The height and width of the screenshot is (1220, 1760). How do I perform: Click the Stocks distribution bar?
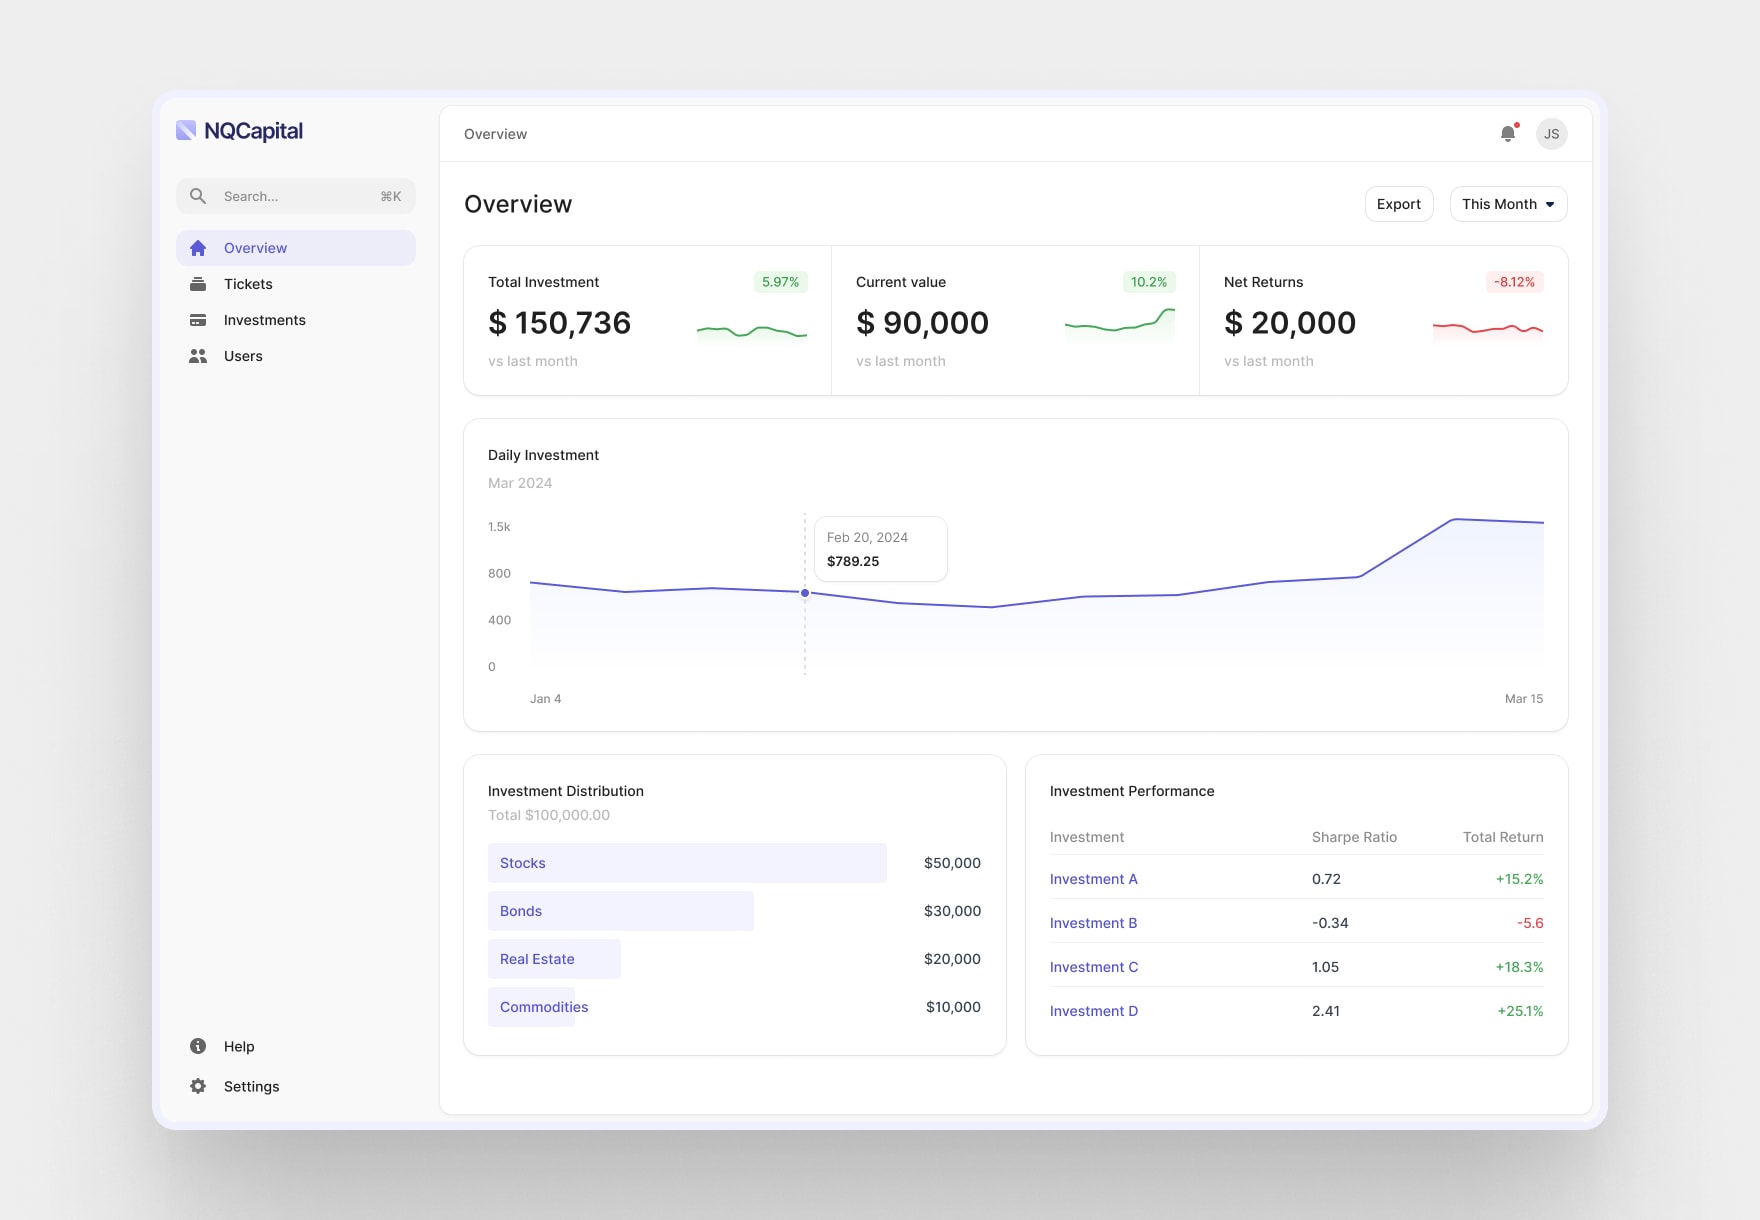coord(687,863)
